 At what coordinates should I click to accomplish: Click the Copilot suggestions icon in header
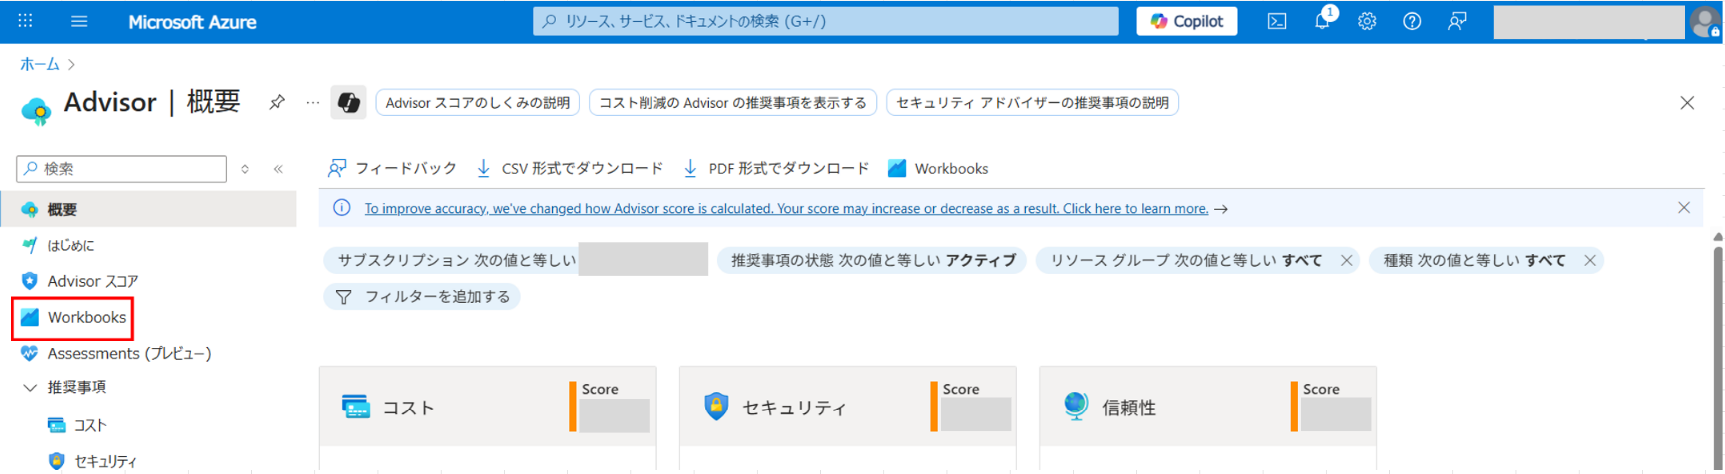pos(348,102)
